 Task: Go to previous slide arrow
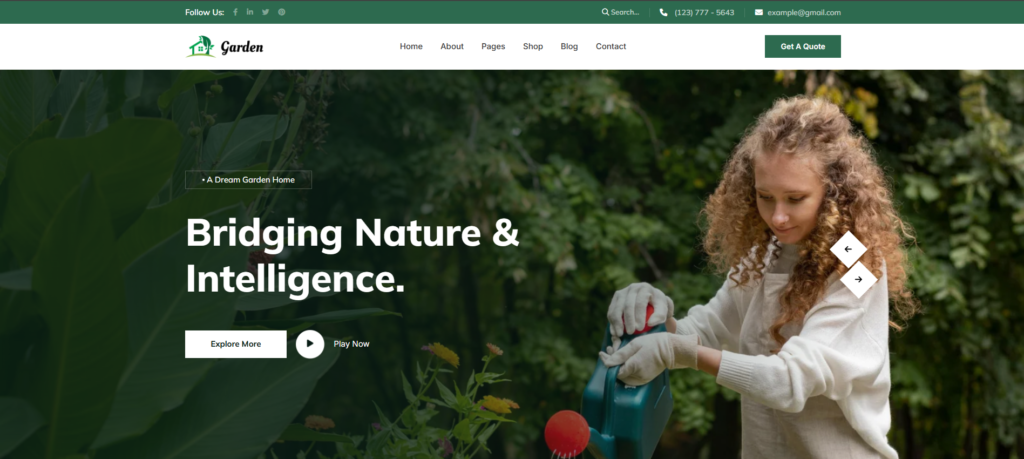[848, 249]
